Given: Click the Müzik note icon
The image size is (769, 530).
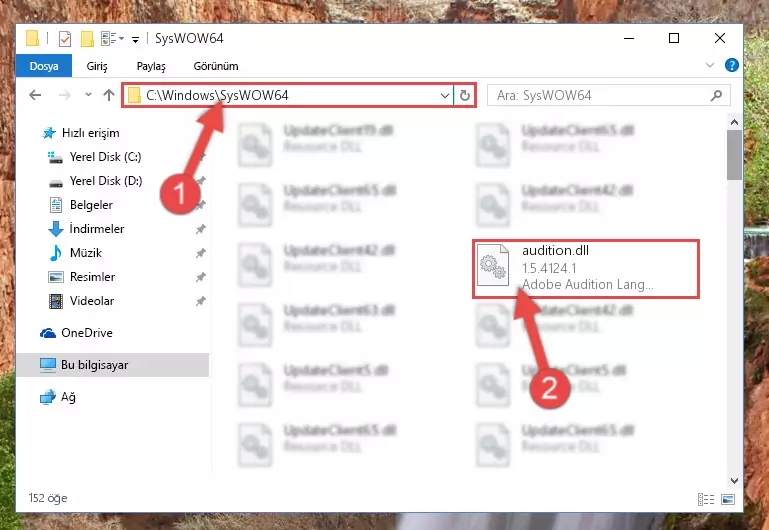Looking at the screenshot, I should (x=55, y=253).
